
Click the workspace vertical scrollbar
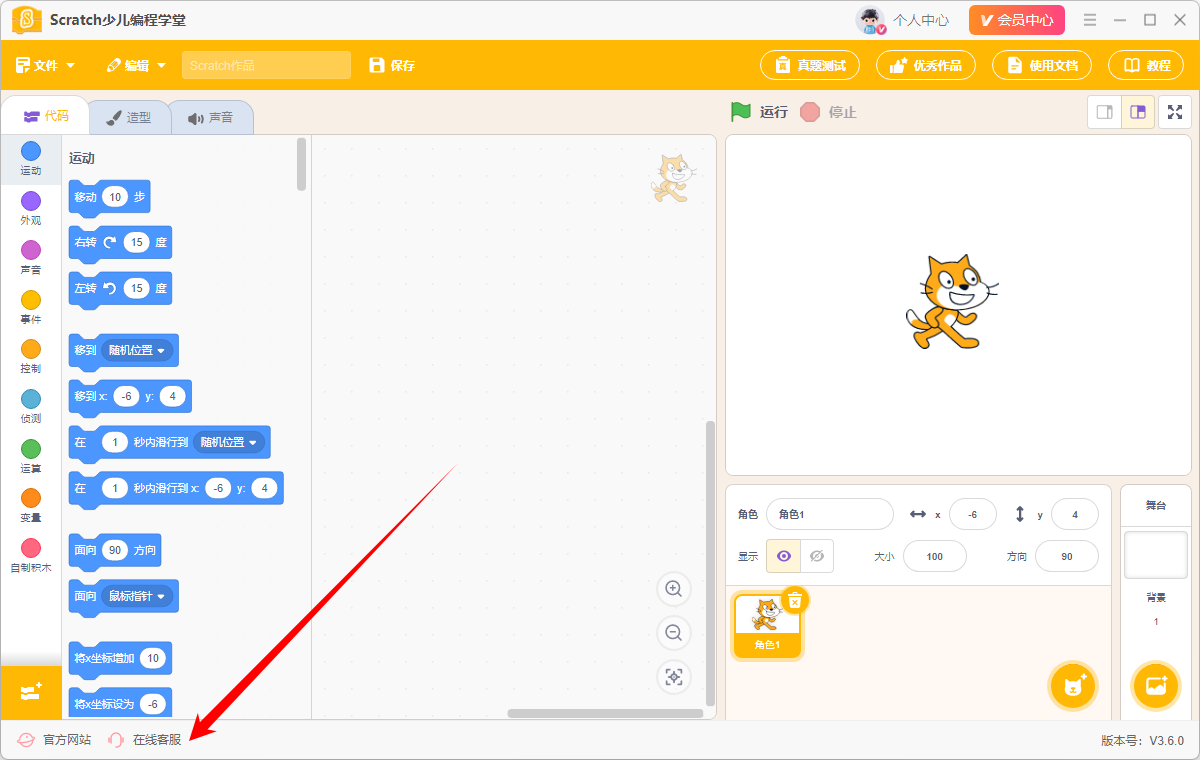(x=711, y=563)
